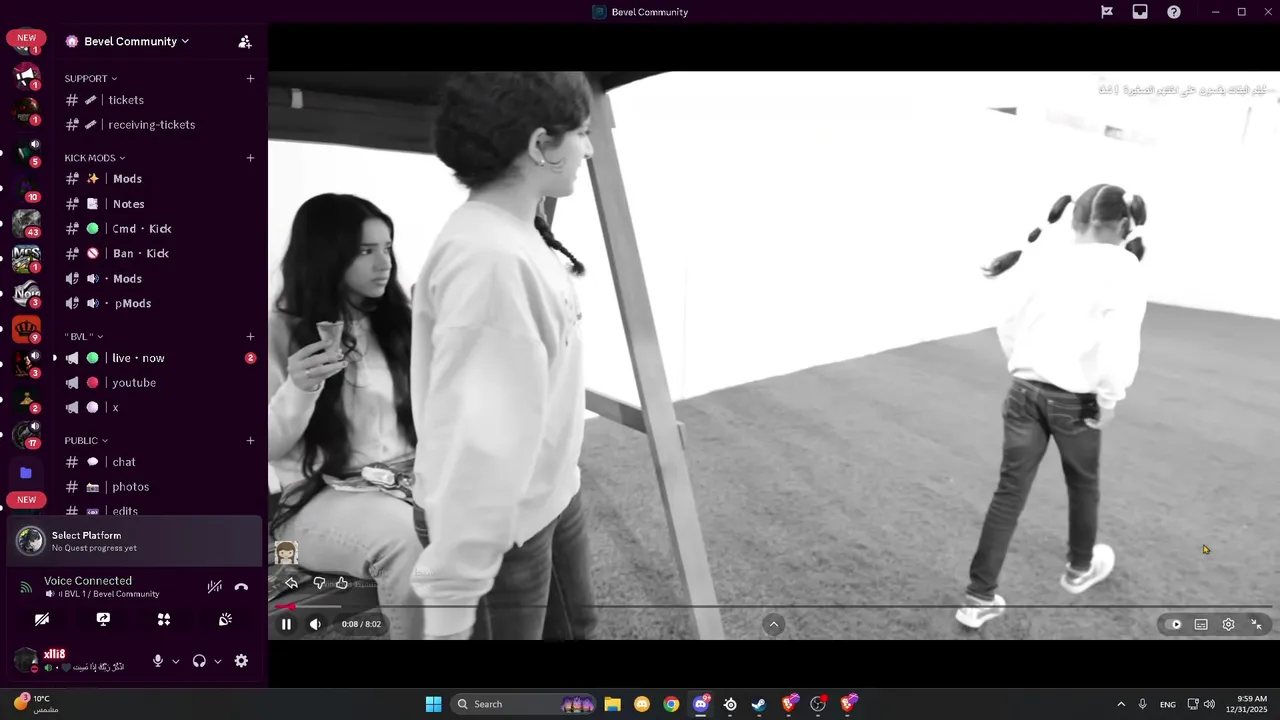The height and width of the screenshot is (720, 1280).
Task: Open video player settings gear
Action: tap(1228, 624)
